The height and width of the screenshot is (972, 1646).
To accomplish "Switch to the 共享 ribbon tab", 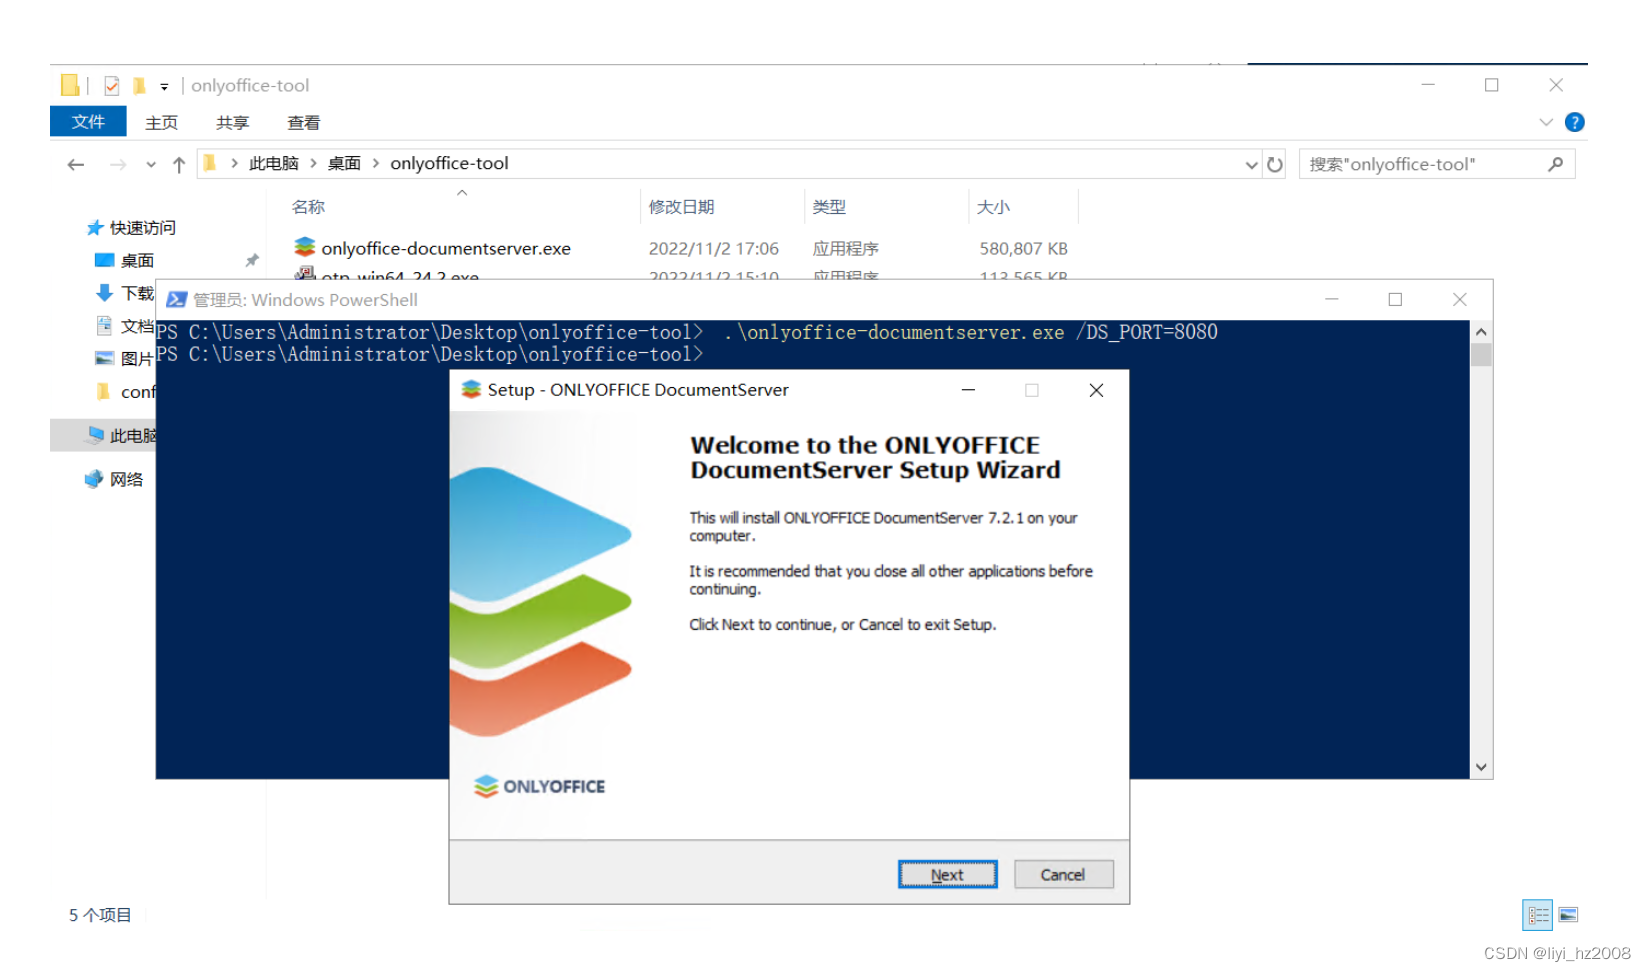I will point(232,123).
